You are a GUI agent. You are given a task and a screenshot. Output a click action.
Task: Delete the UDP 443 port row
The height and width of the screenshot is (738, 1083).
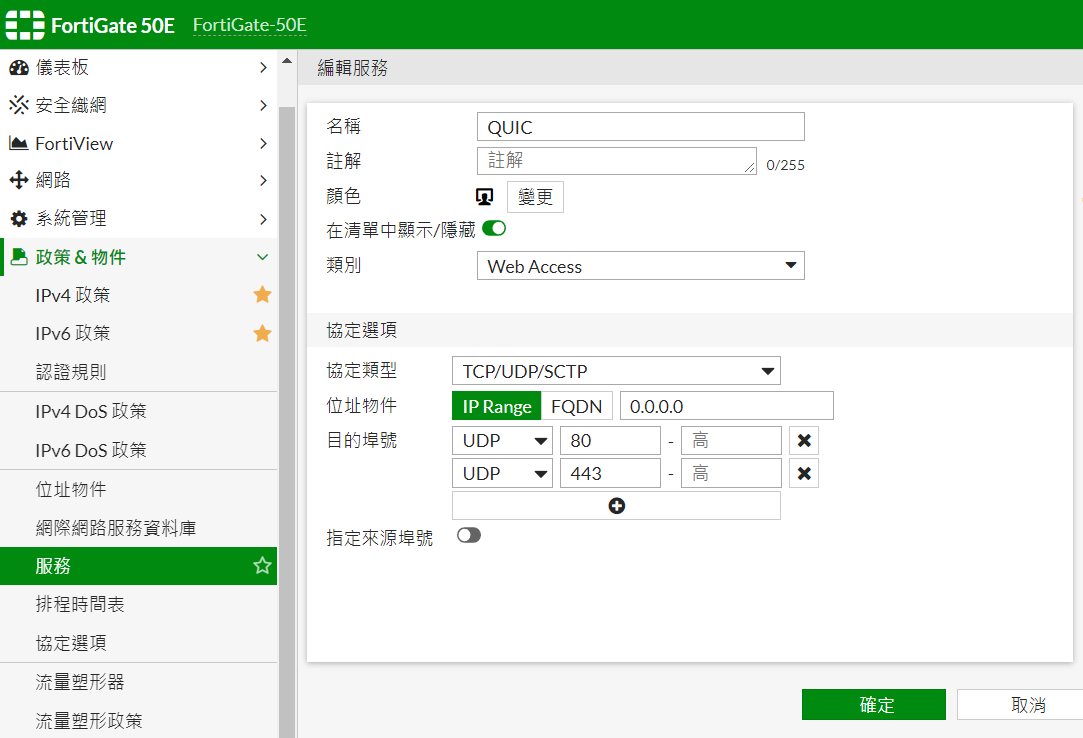803,473
